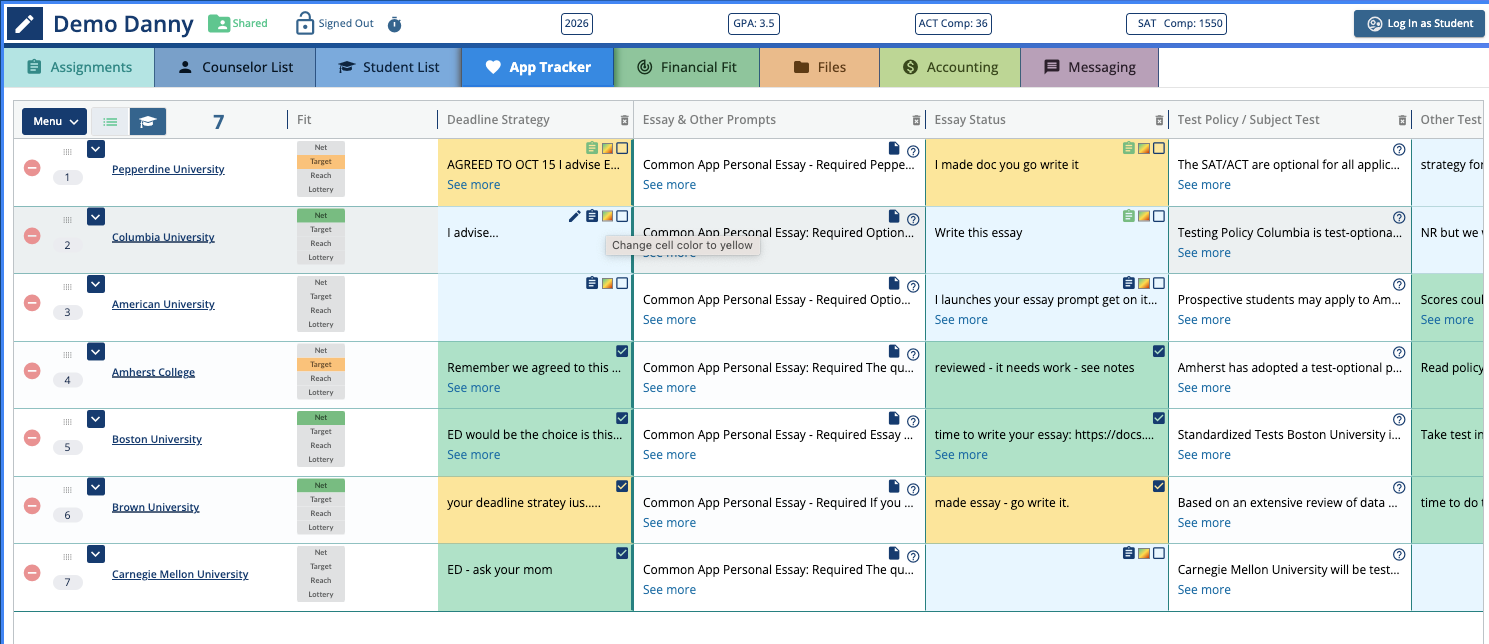The width and height of the screenshot is (1489, 644).
Task: Remove Pepperdine University with red minus icon
Action: [32, 168]
